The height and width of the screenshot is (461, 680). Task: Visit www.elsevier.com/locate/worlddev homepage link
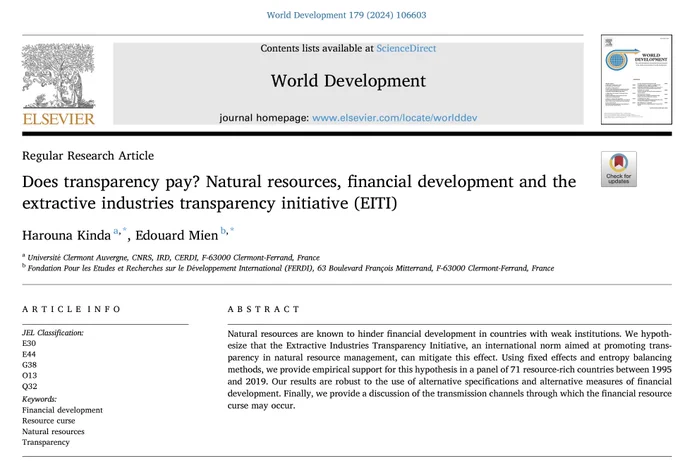click(x=395, y=118)
